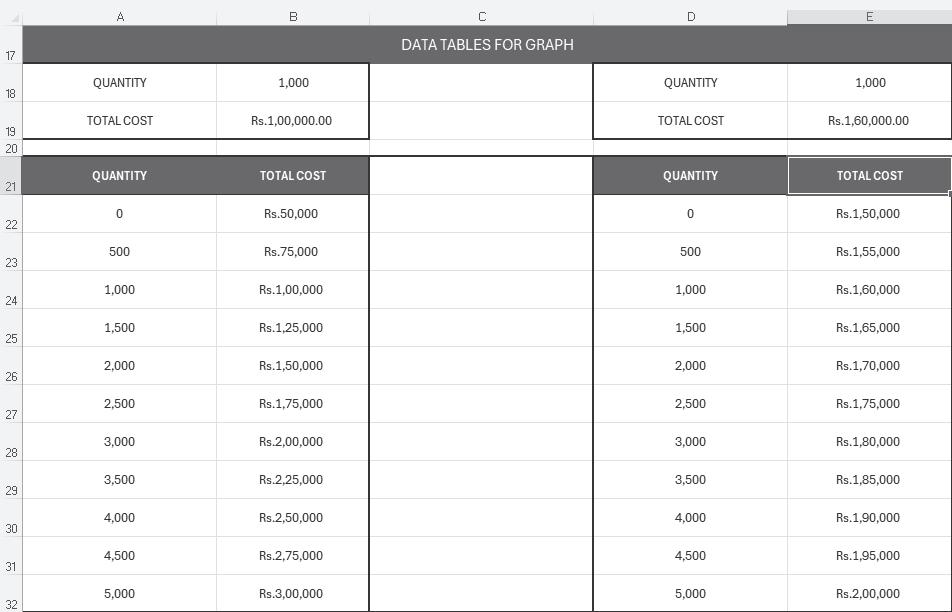952x612 pixels.
Task: Select the column A header
Action: click(x=120, y=17)
